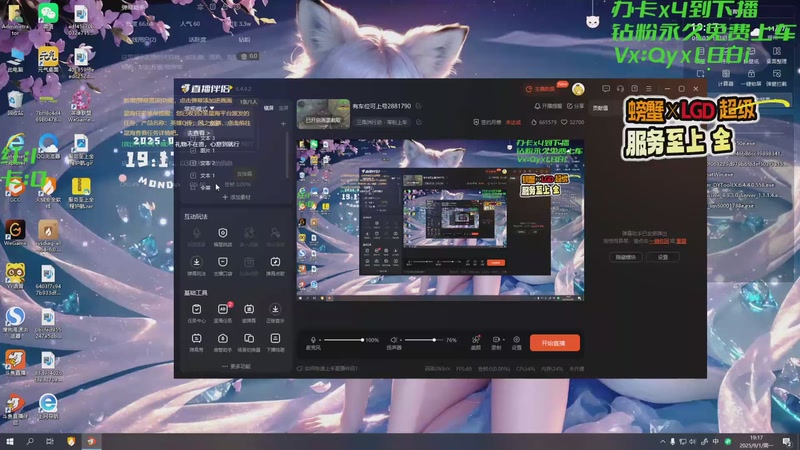The image size is (800, 450).
Task: Click 分享 share link
Action: (576, 106)
